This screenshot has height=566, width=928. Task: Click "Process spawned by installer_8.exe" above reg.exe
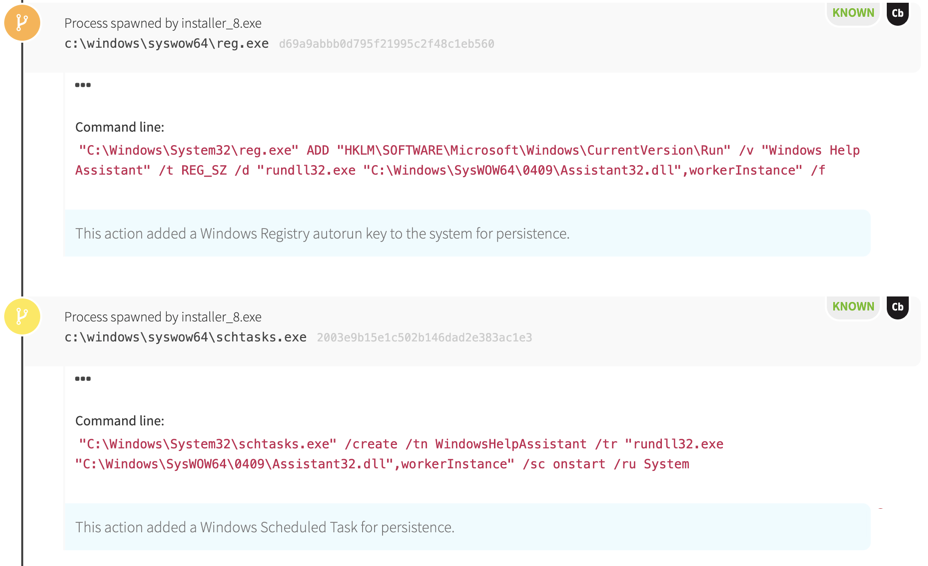click(x=163, y=23)
